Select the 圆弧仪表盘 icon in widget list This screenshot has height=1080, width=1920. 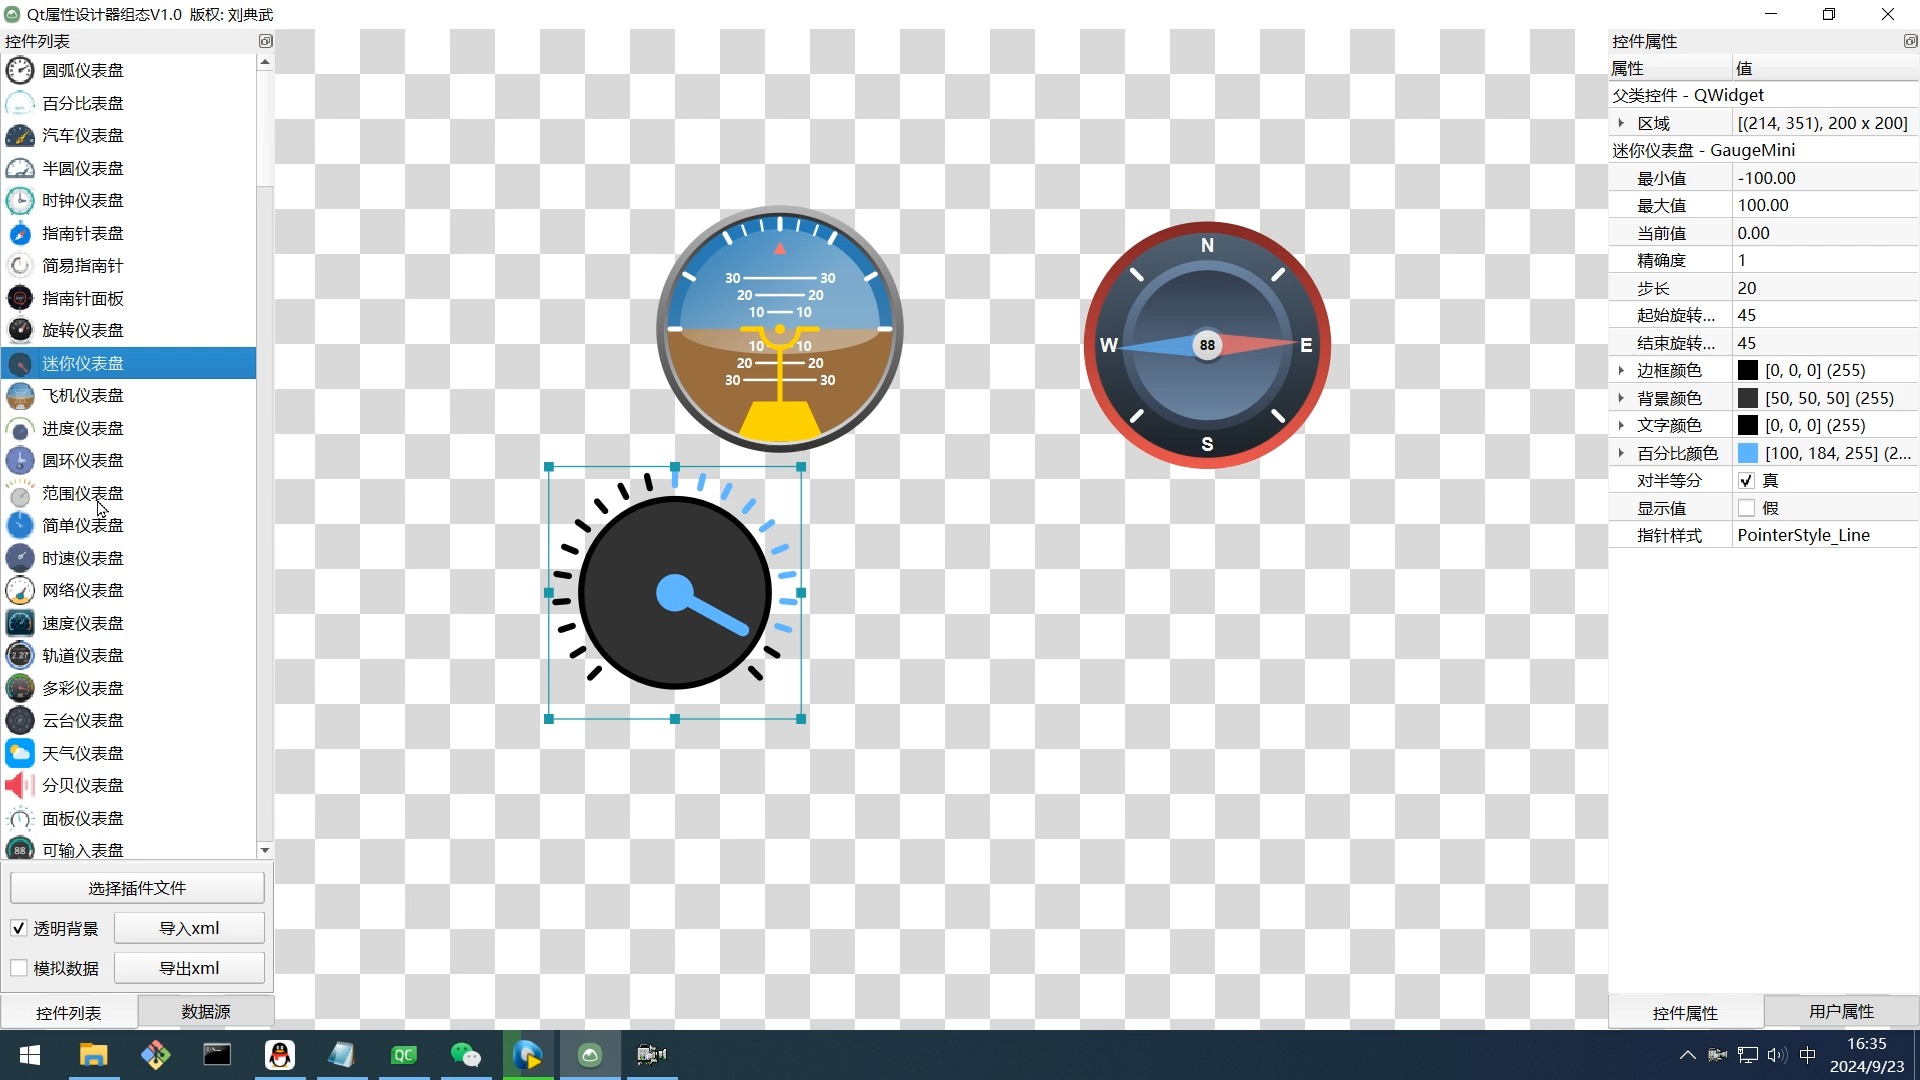(20, 70)
